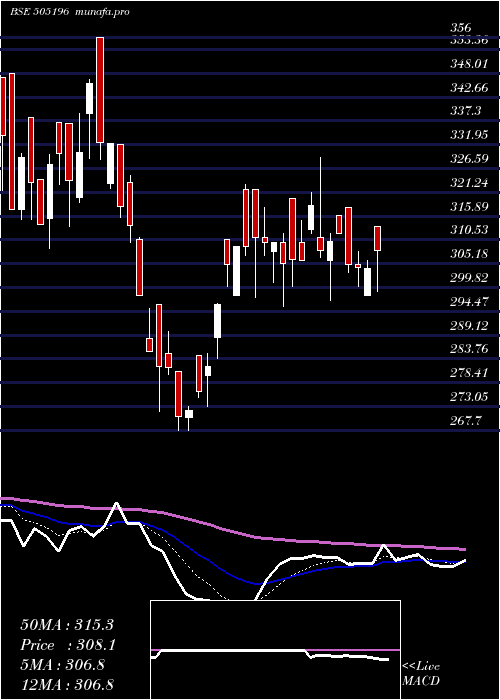Select the 356 price axis label

(462, 28)
